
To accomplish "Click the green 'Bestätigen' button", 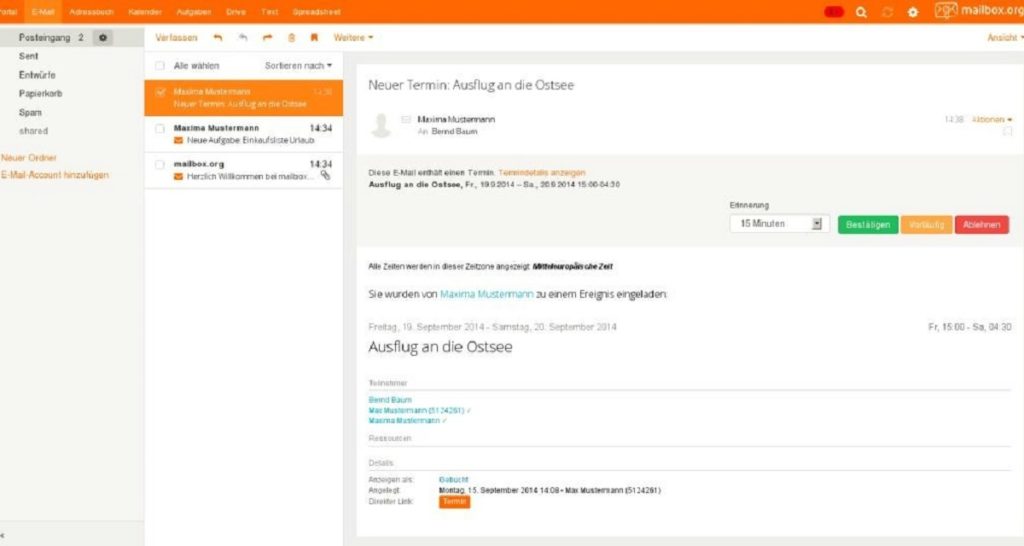I will [867, 225].
